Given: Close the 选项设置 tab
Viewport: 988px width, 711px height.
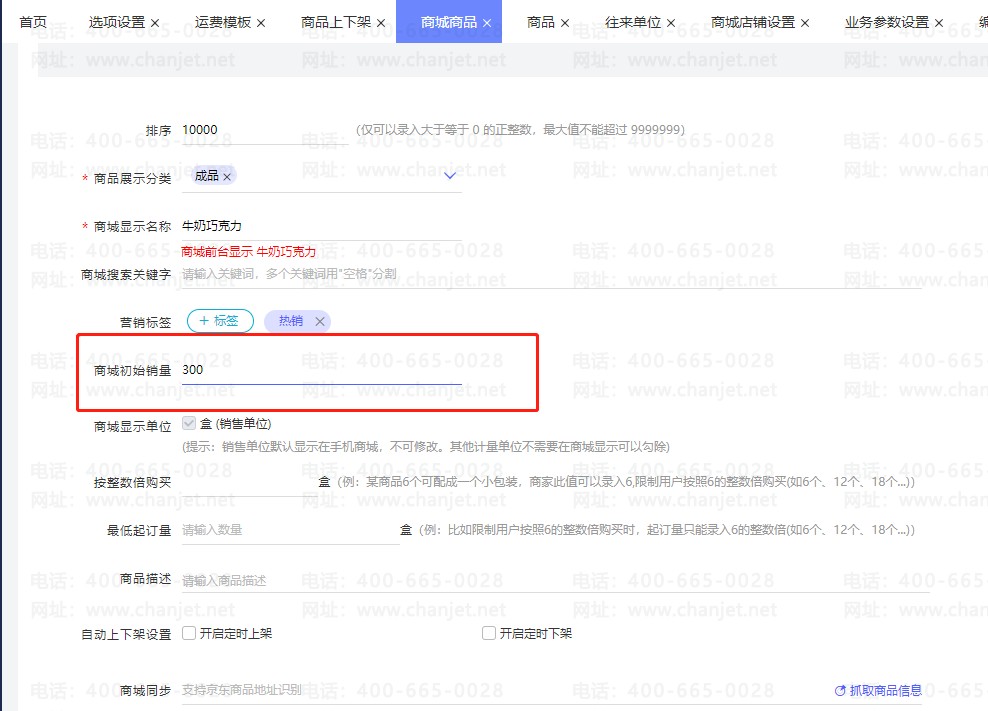Looking at the screenshot, I should point(155,22).
